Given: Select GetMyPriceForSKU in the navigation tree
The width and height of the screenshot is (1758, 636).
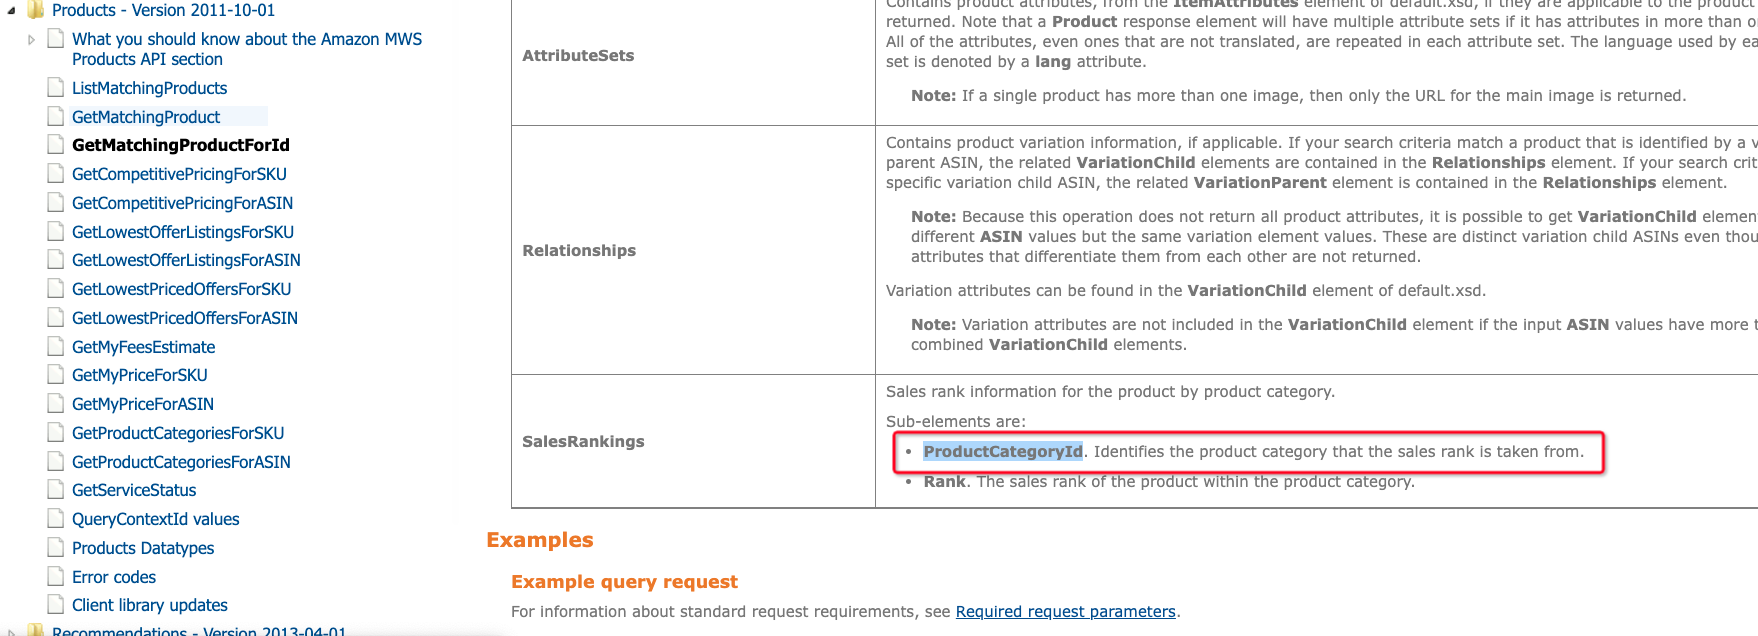Looking at the screenshot, I should coord(138,375).
